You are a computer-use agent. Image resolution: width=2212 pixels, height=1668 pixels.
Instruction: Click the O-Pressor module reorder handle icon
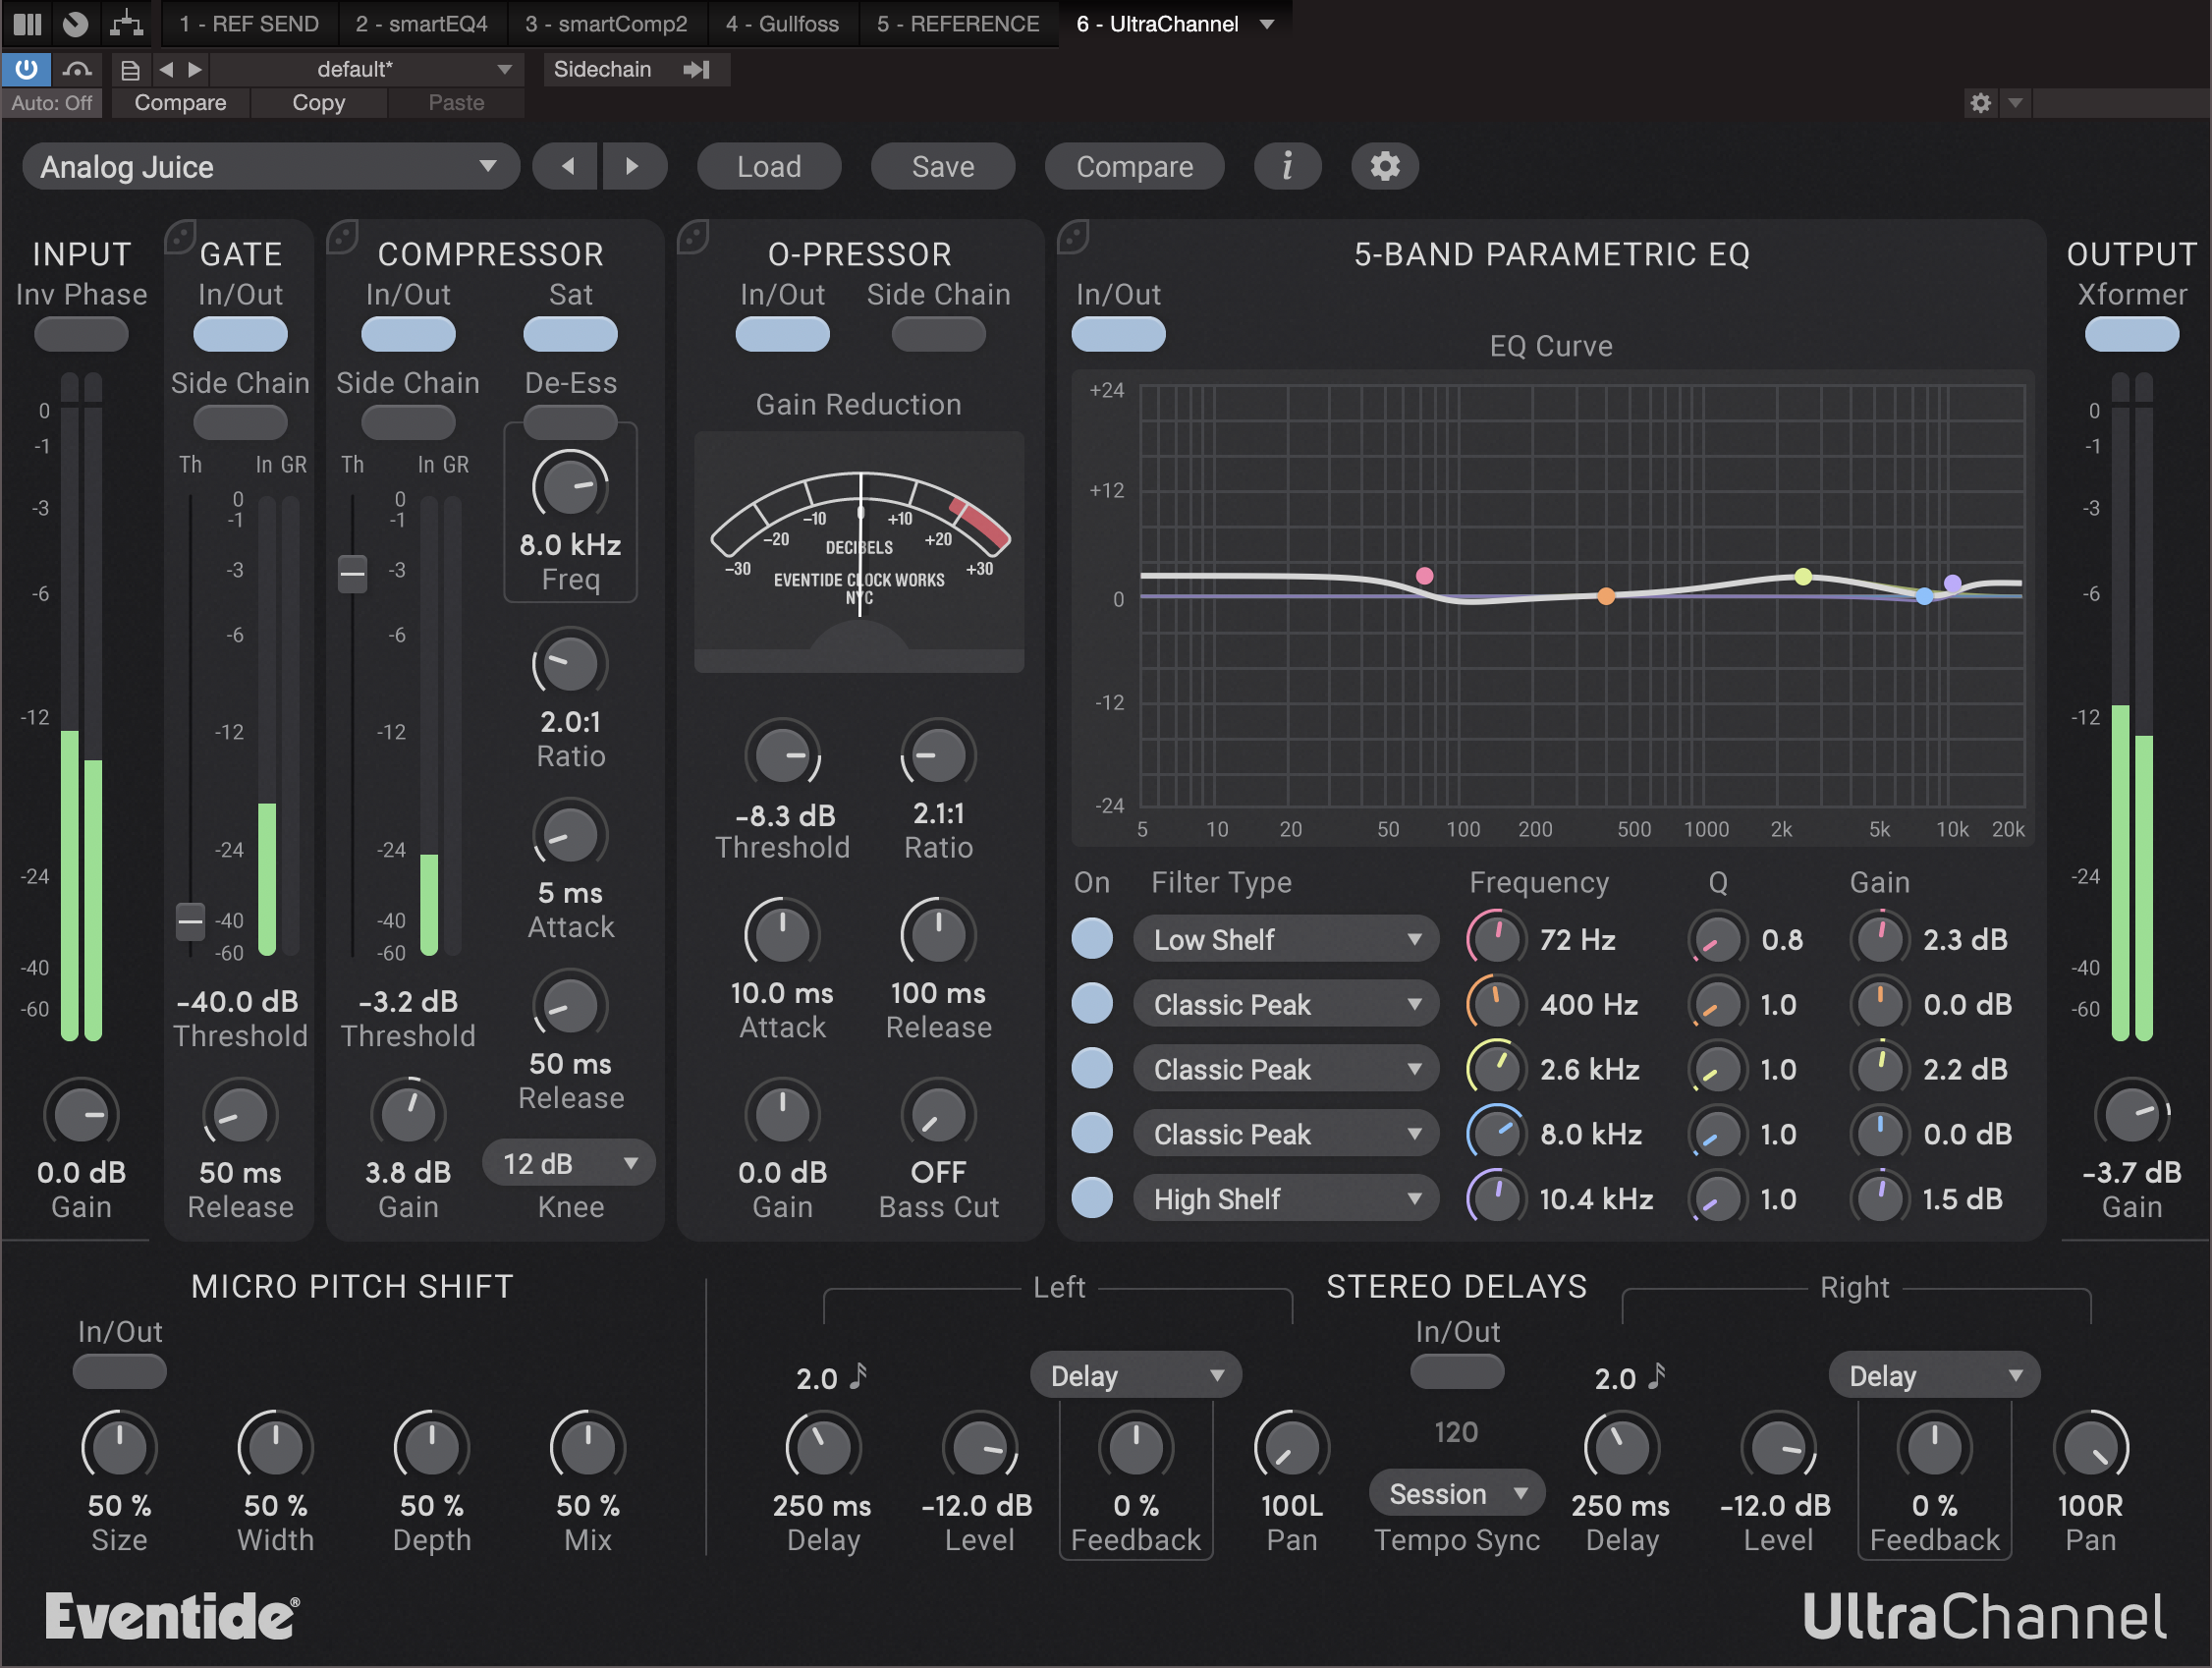pos(692,236)
